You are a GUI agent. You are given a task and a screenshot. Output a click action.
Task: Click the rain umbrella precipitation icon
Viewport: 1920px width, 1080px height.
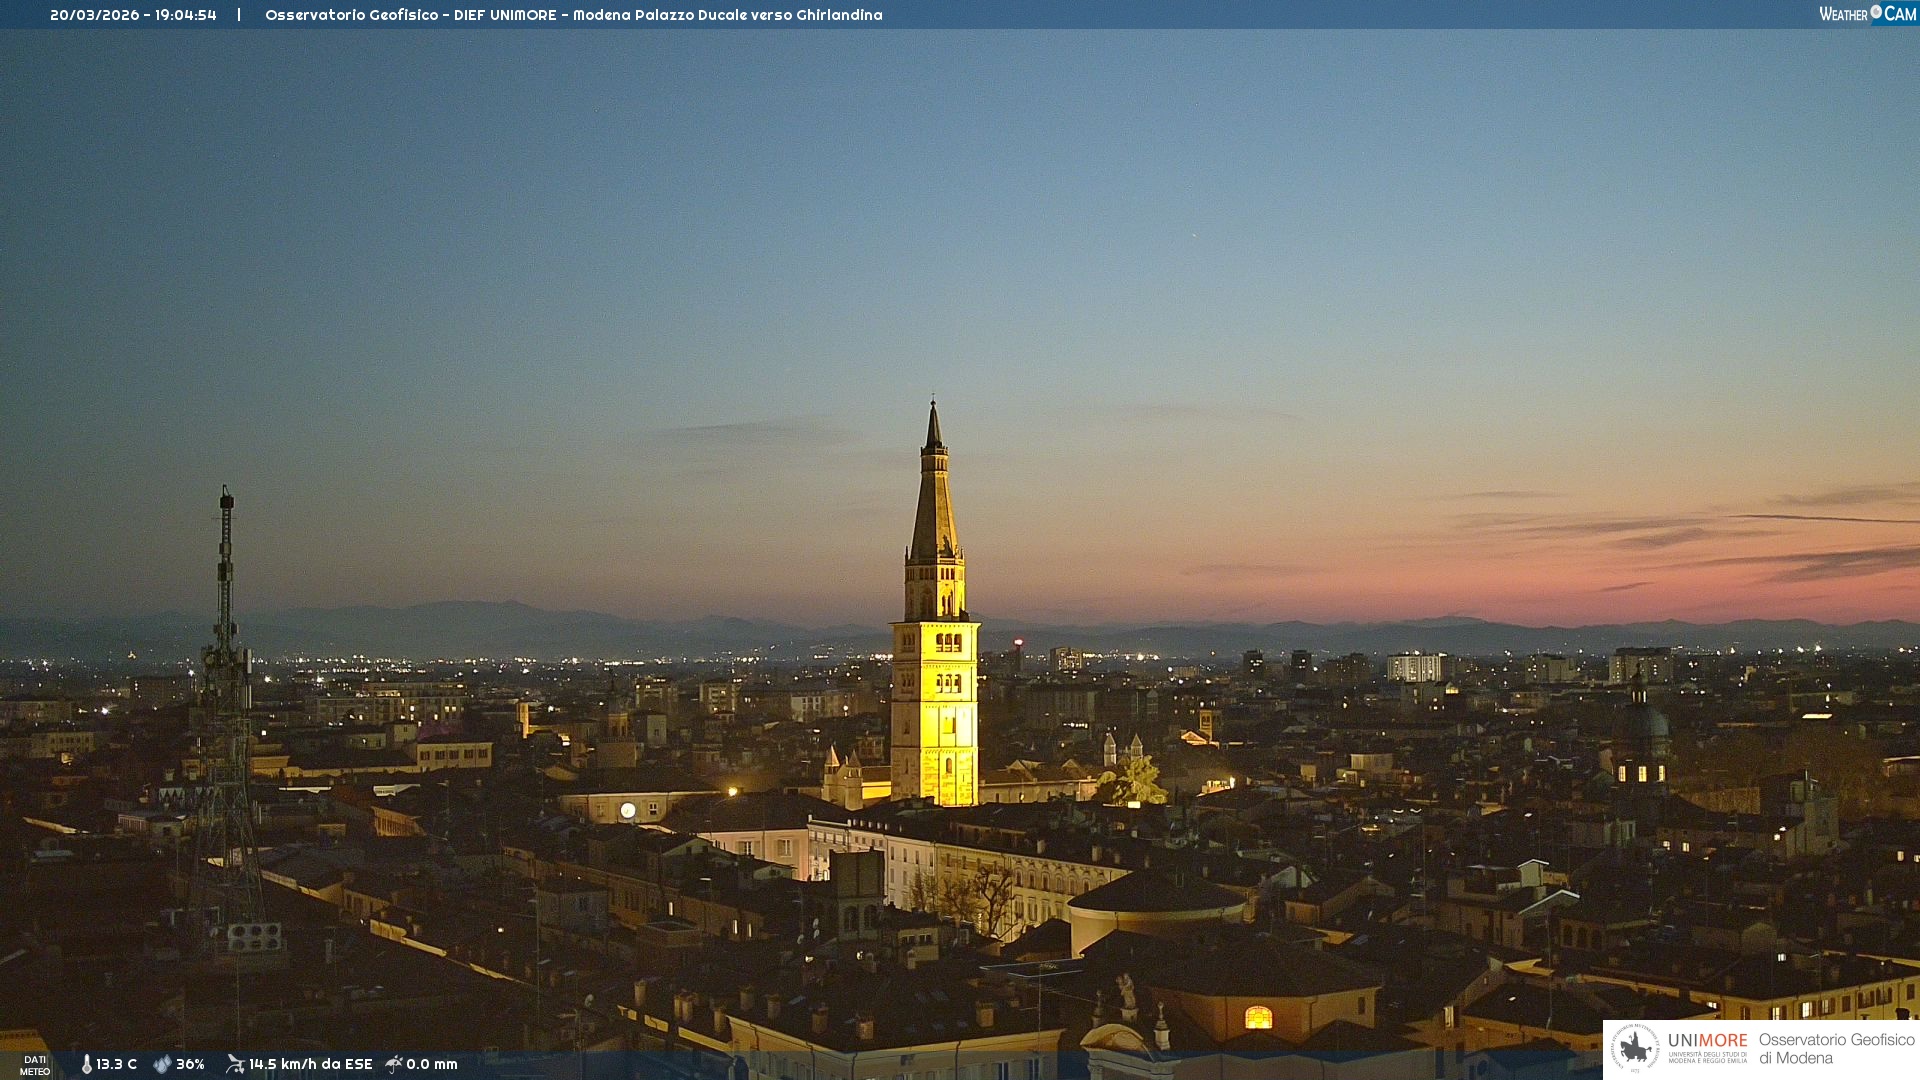pyautogui.click(x=394, y=1064)
